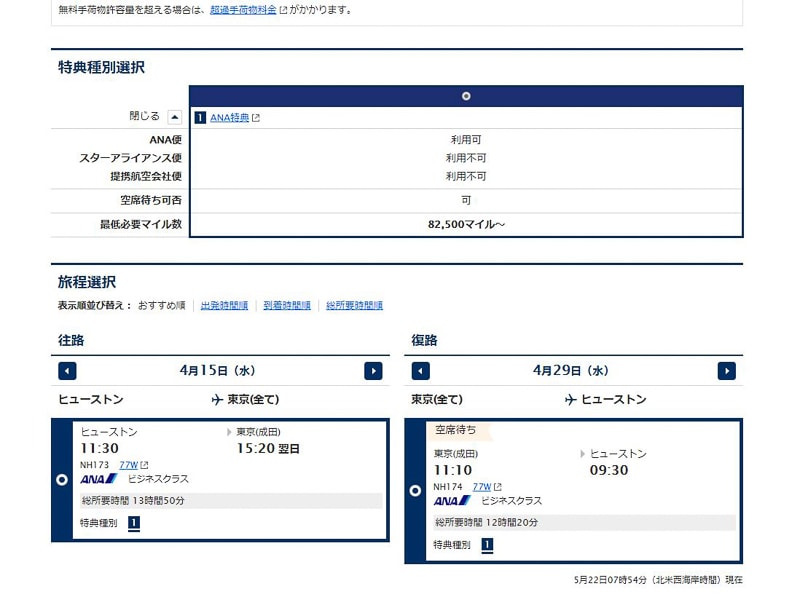Open 77W aircraft info for flight NH173
This screenshot has width=800, height=613.
pos(129,465)
